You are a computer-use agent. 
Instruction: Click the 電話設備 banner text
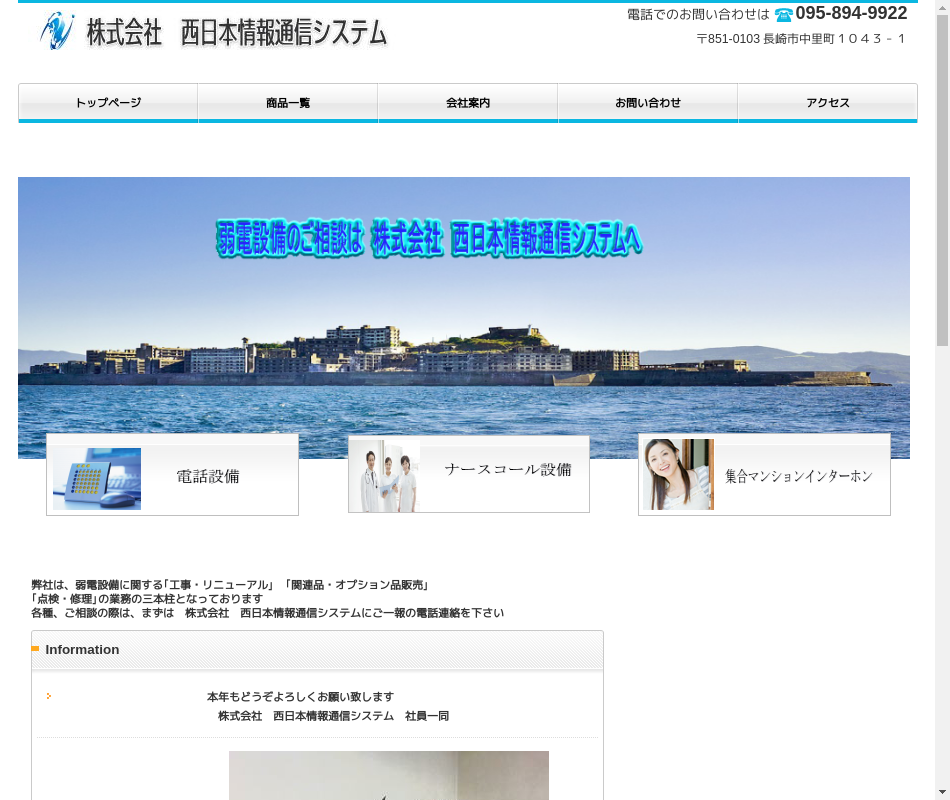coord(208,477)
